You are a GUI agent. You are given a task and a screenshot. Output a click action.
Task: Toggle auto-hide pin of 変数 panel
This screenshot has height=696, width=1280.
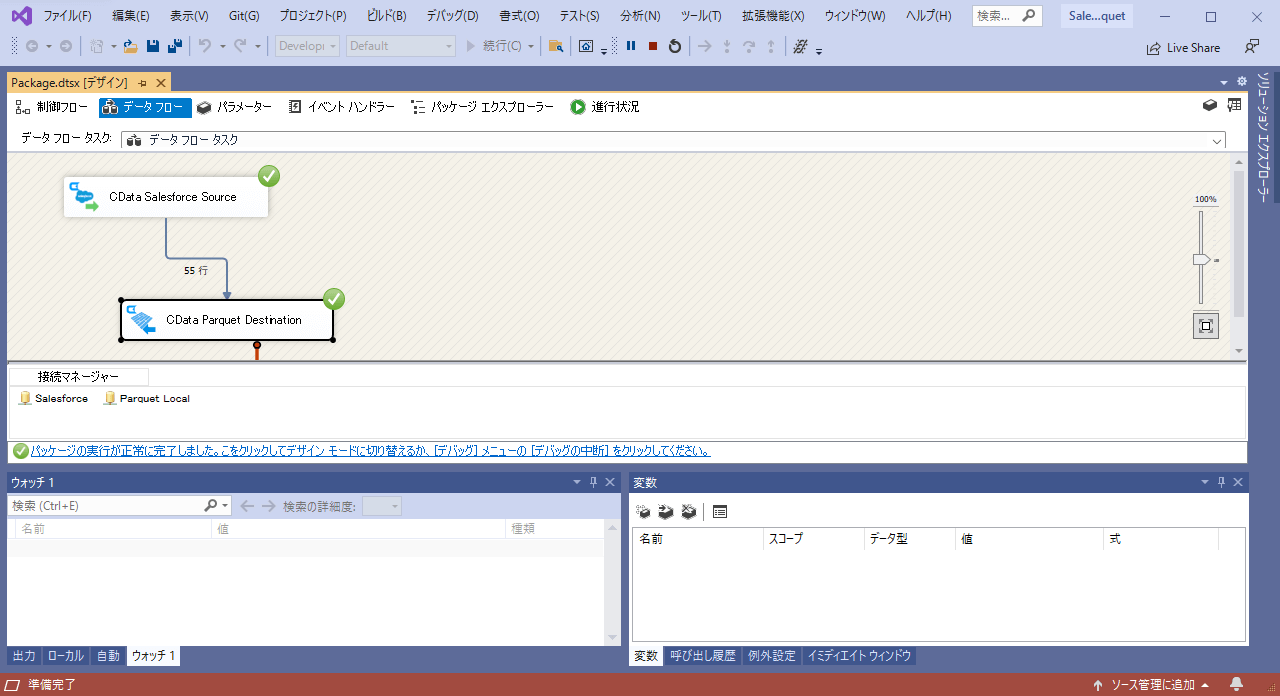coord(1220,482)
